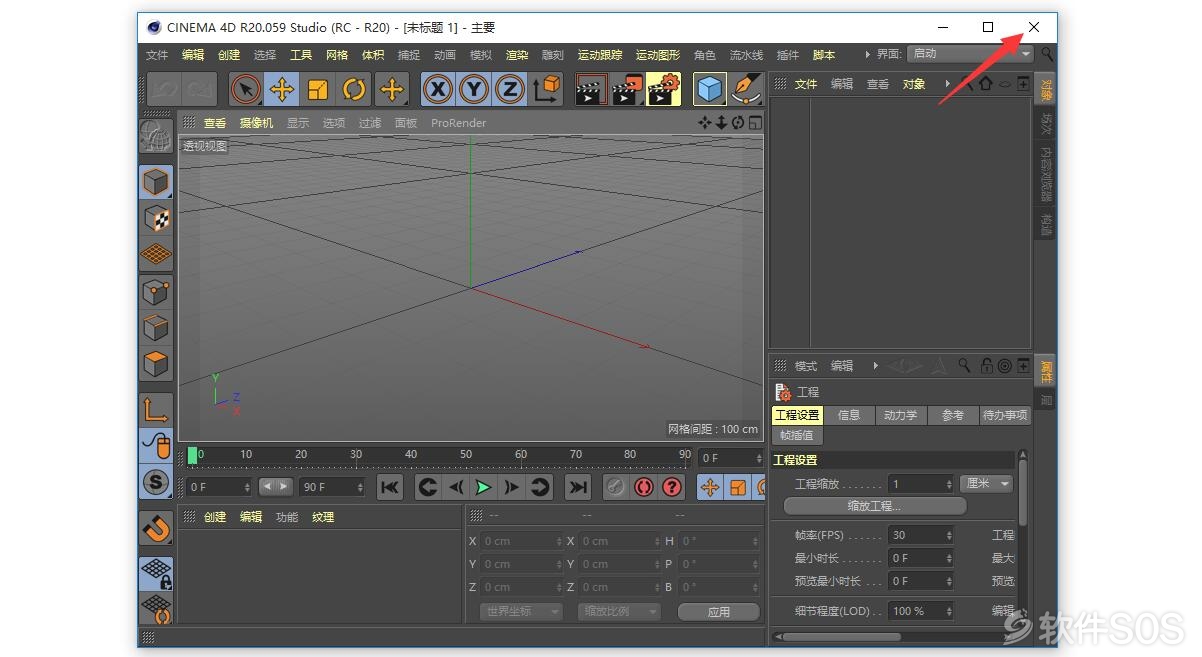Select the Rotate tool in top toolbar
Viewport: 1202px width, 657px height.
point(354,90)
